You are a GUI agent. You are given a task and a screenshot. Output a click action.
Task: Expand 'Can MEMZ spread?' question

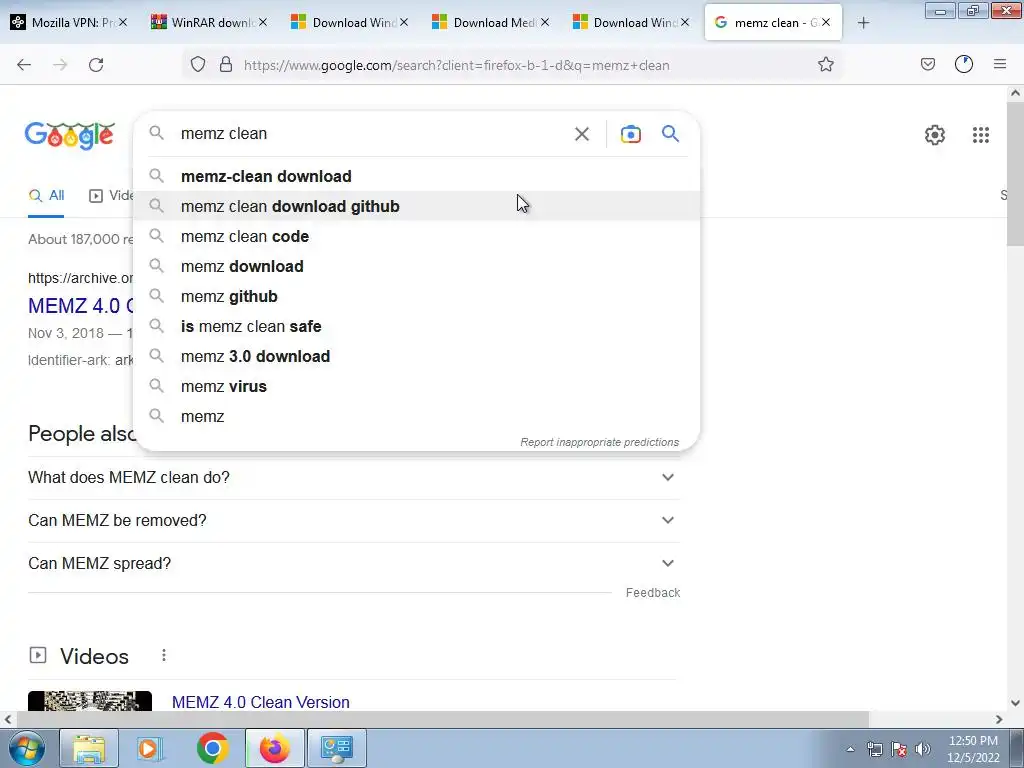(354, 564)
